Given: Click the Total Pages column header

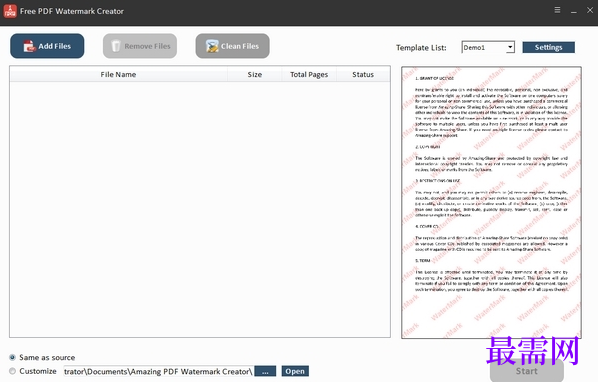Looking at the screenshot, I should click(309, 74).
